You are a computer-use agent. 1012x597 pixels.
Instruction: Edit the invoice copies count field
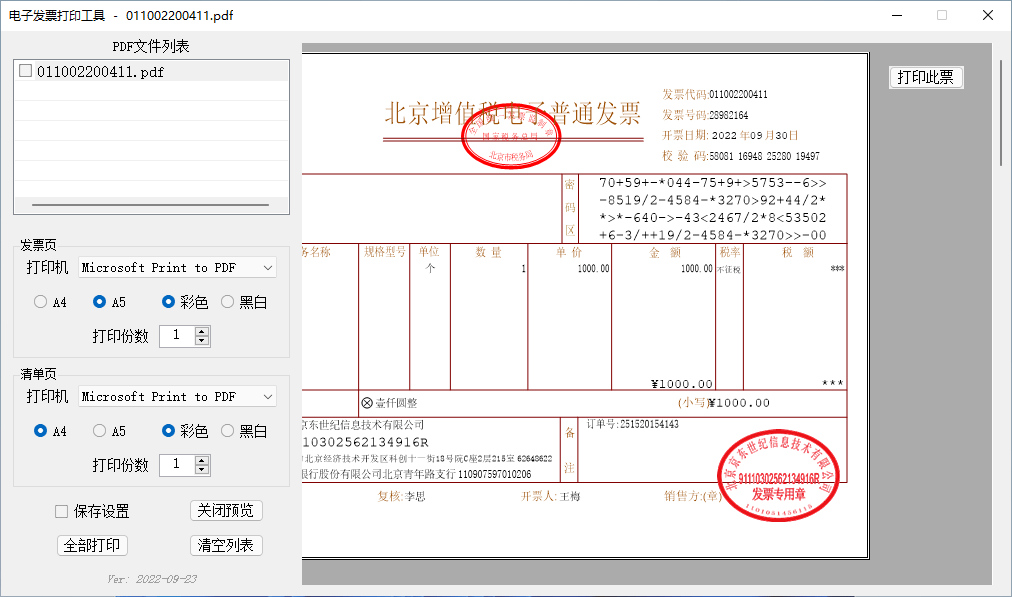pos(178,335)
